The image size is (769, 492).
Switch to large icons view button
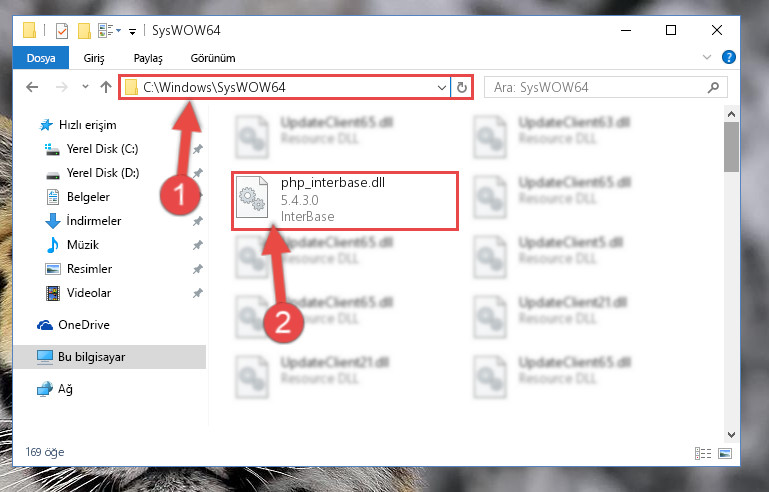[x=725, y=453]
